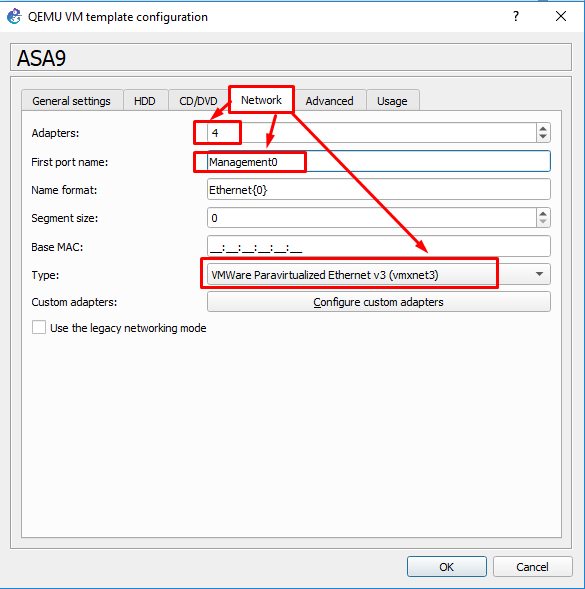Viewport: 585px width, 589px height.
Task: Increase the Segment size value
Action: (543, 214)
